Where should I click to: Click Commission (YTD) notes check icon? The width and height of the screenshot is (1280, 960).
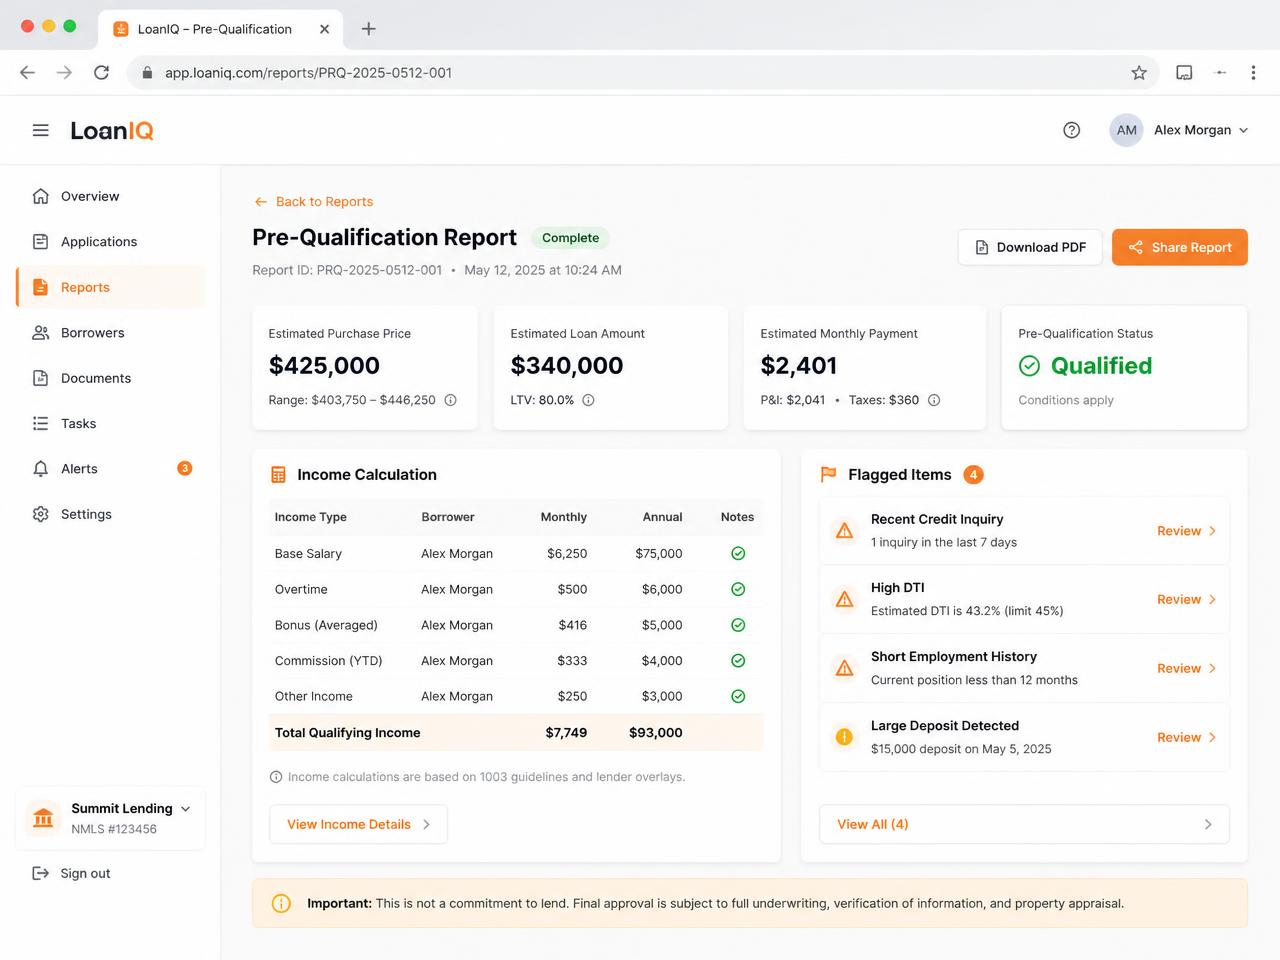(x=738, y=661)
